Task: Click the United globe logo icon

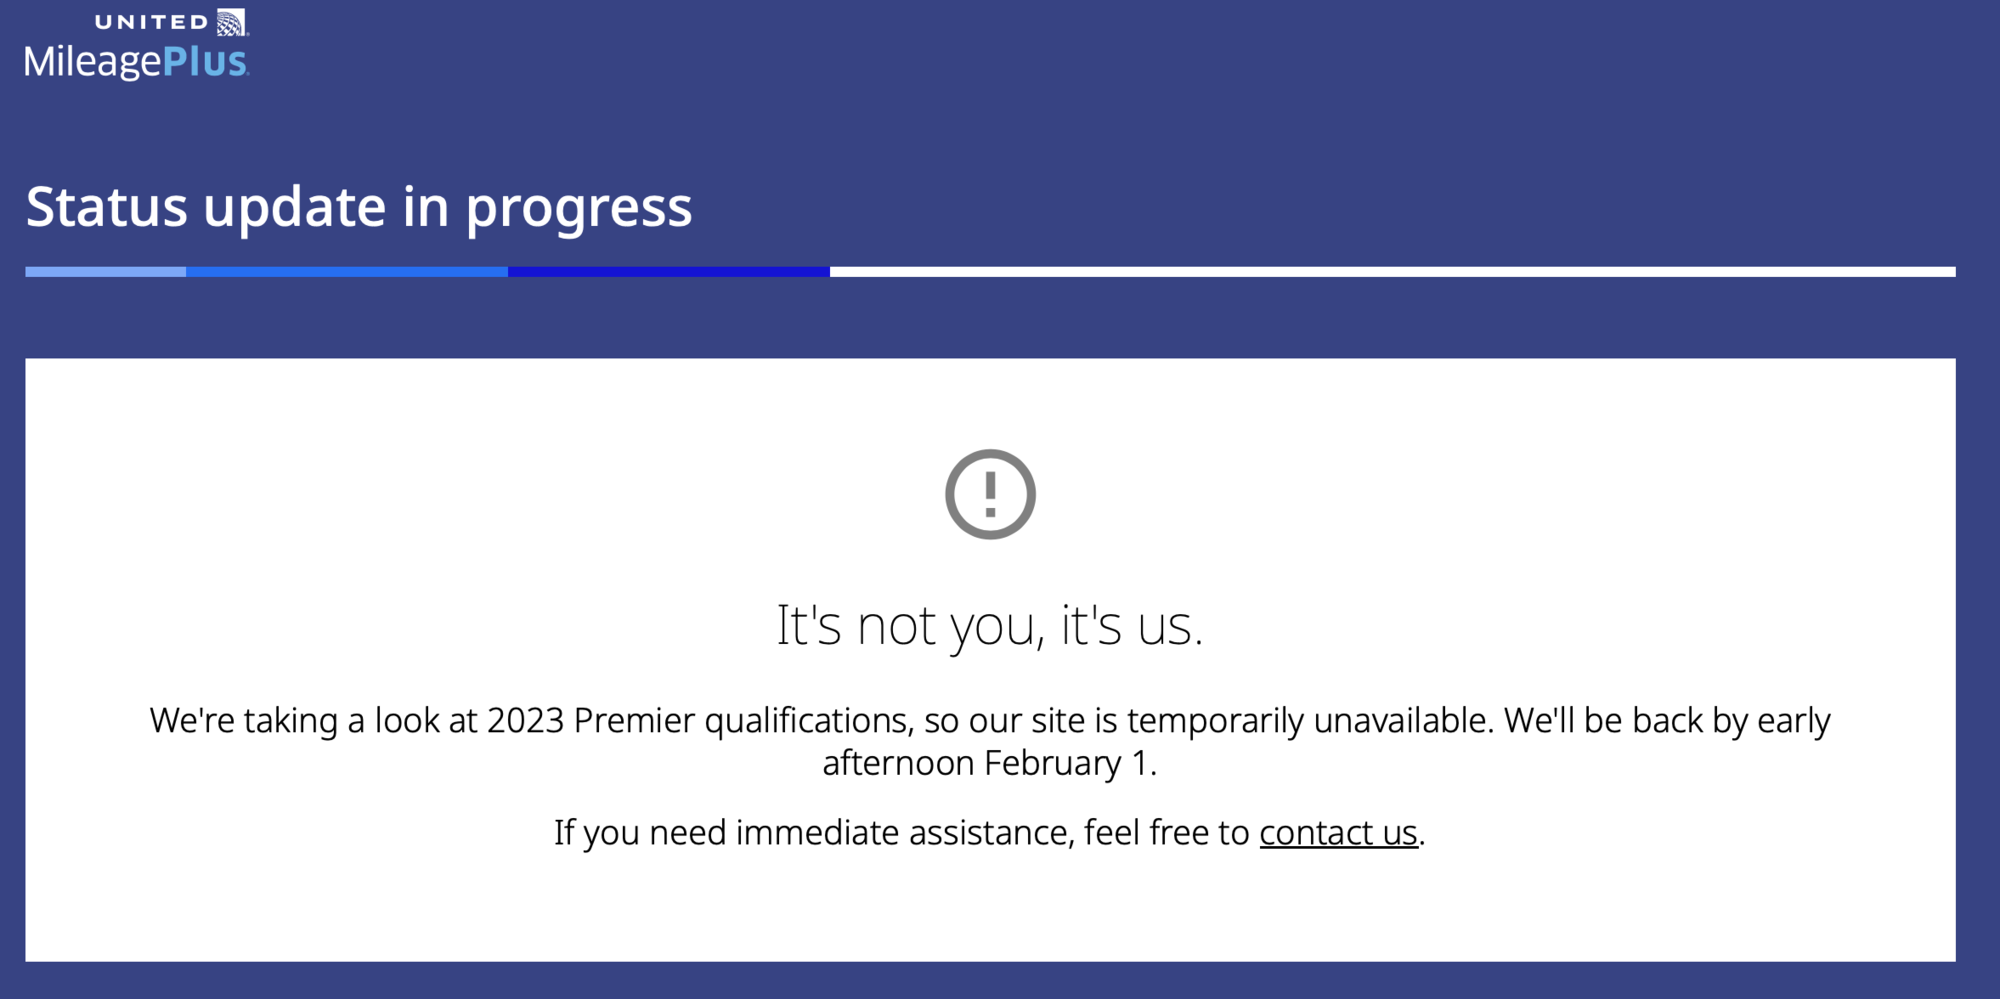Action: [x=232, y=22]
